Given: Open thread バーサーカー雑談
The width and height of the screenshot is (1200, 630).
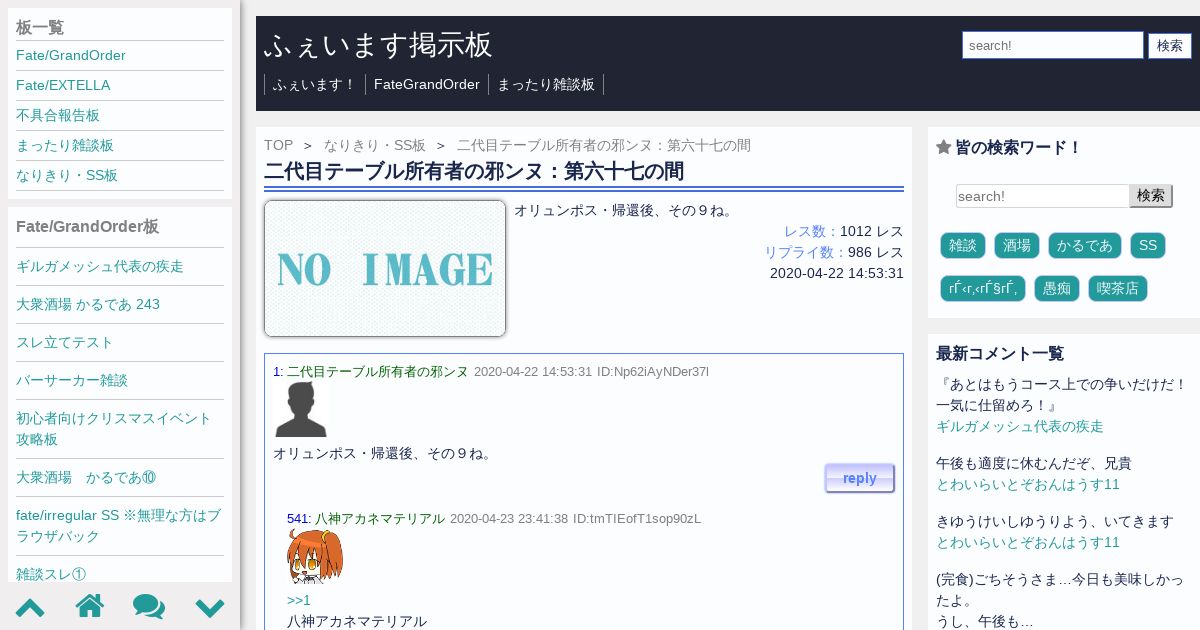Looking at the screenshot, I should pos(72,380).
